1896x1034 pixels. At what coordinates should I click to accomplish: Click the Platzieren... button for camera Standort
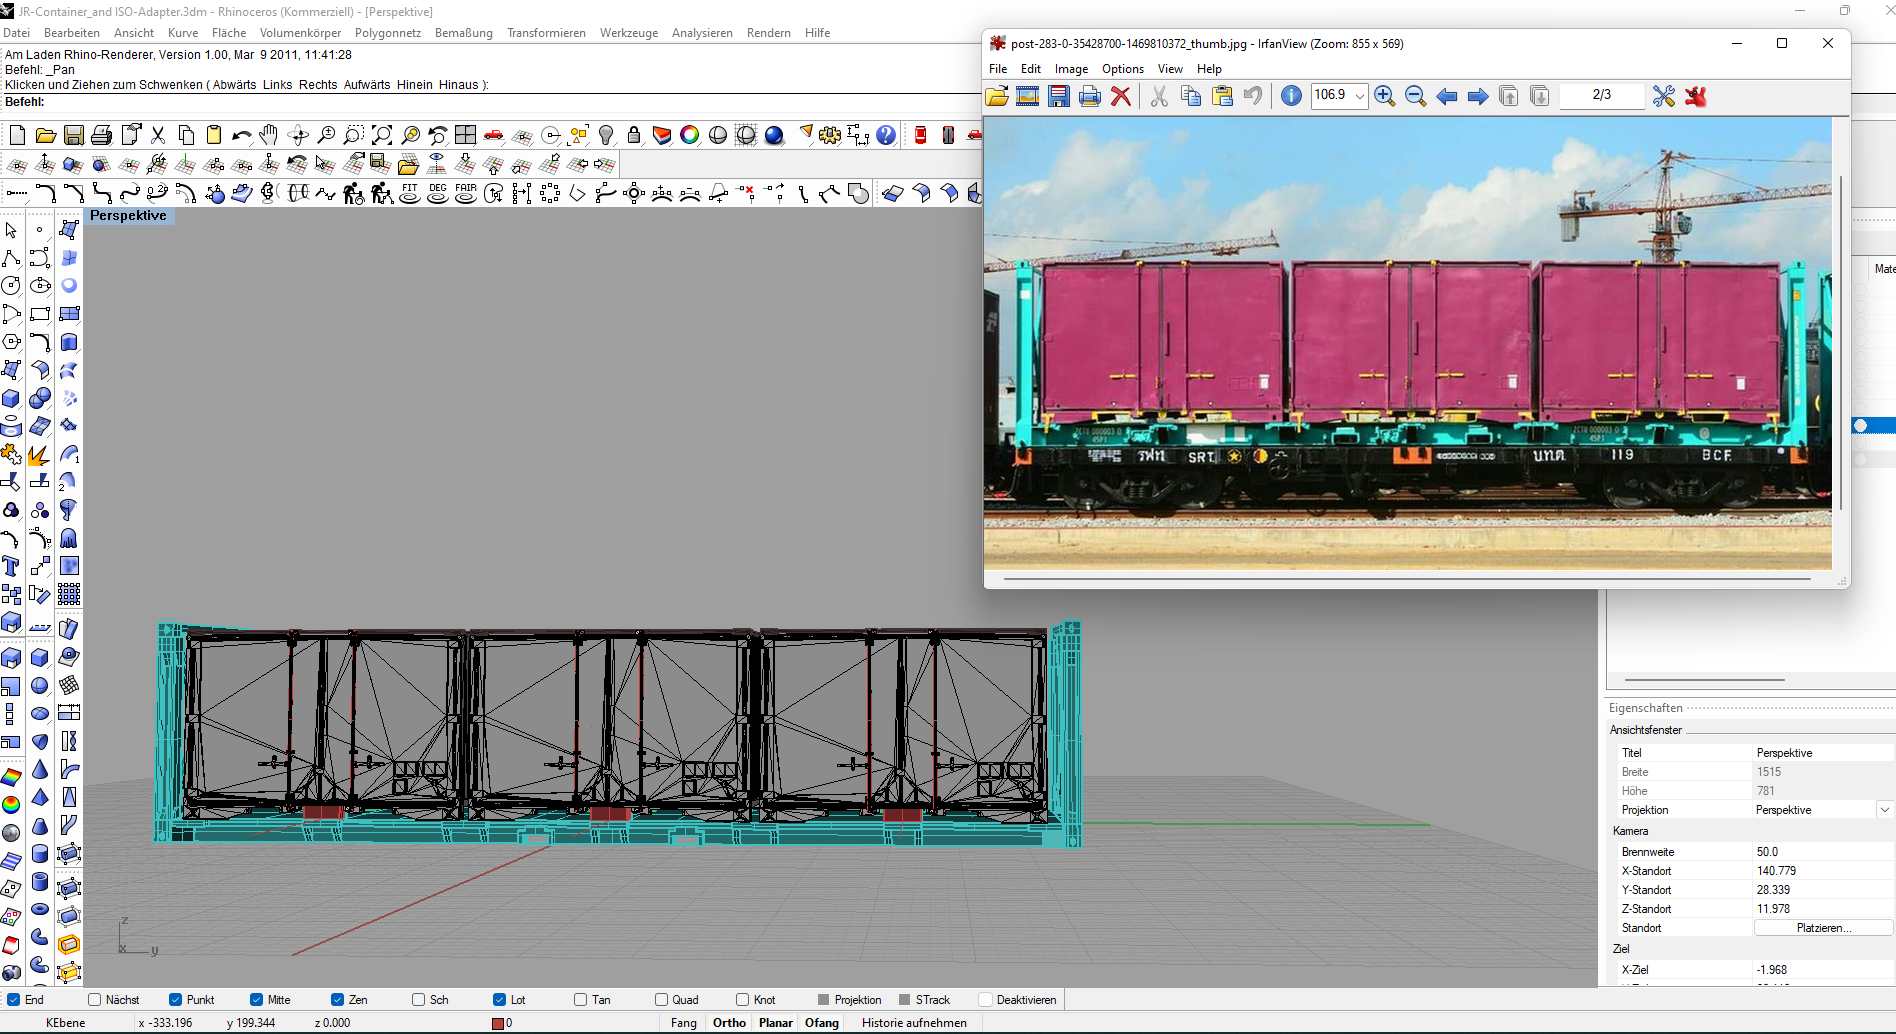[x=1823, y=928]
